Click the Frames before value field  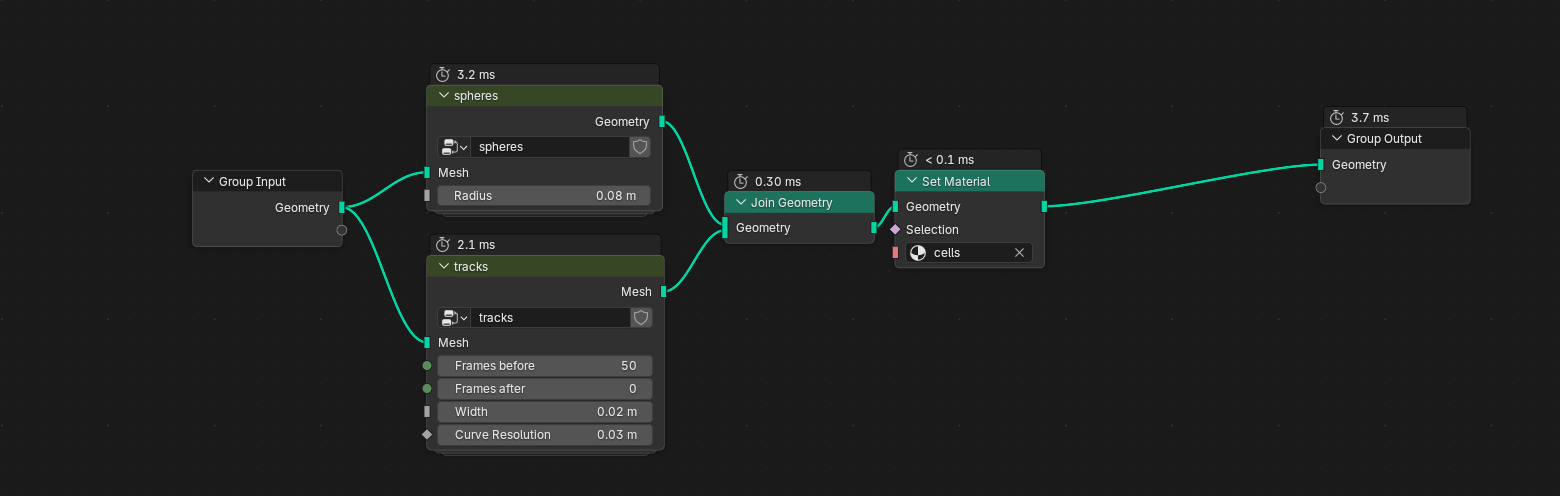tap(544, 366)
